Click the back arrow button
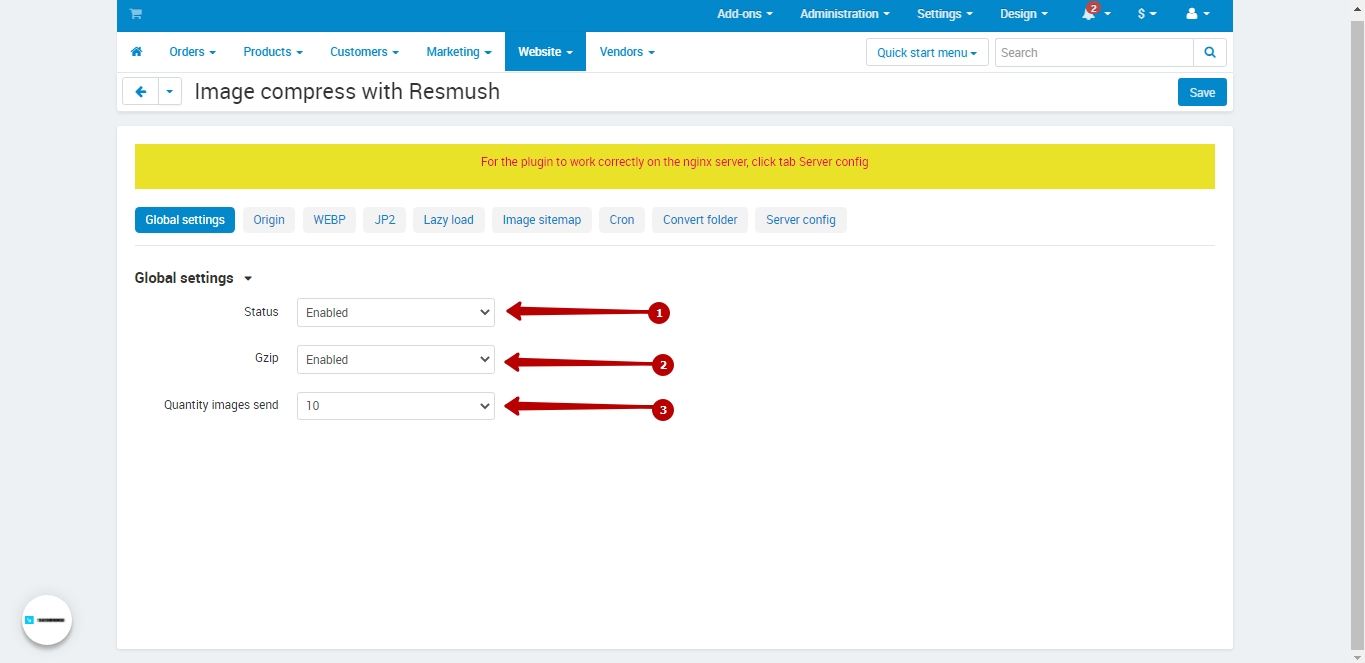The width and height of the screenshot is (1365, 663). coord(140,92)
